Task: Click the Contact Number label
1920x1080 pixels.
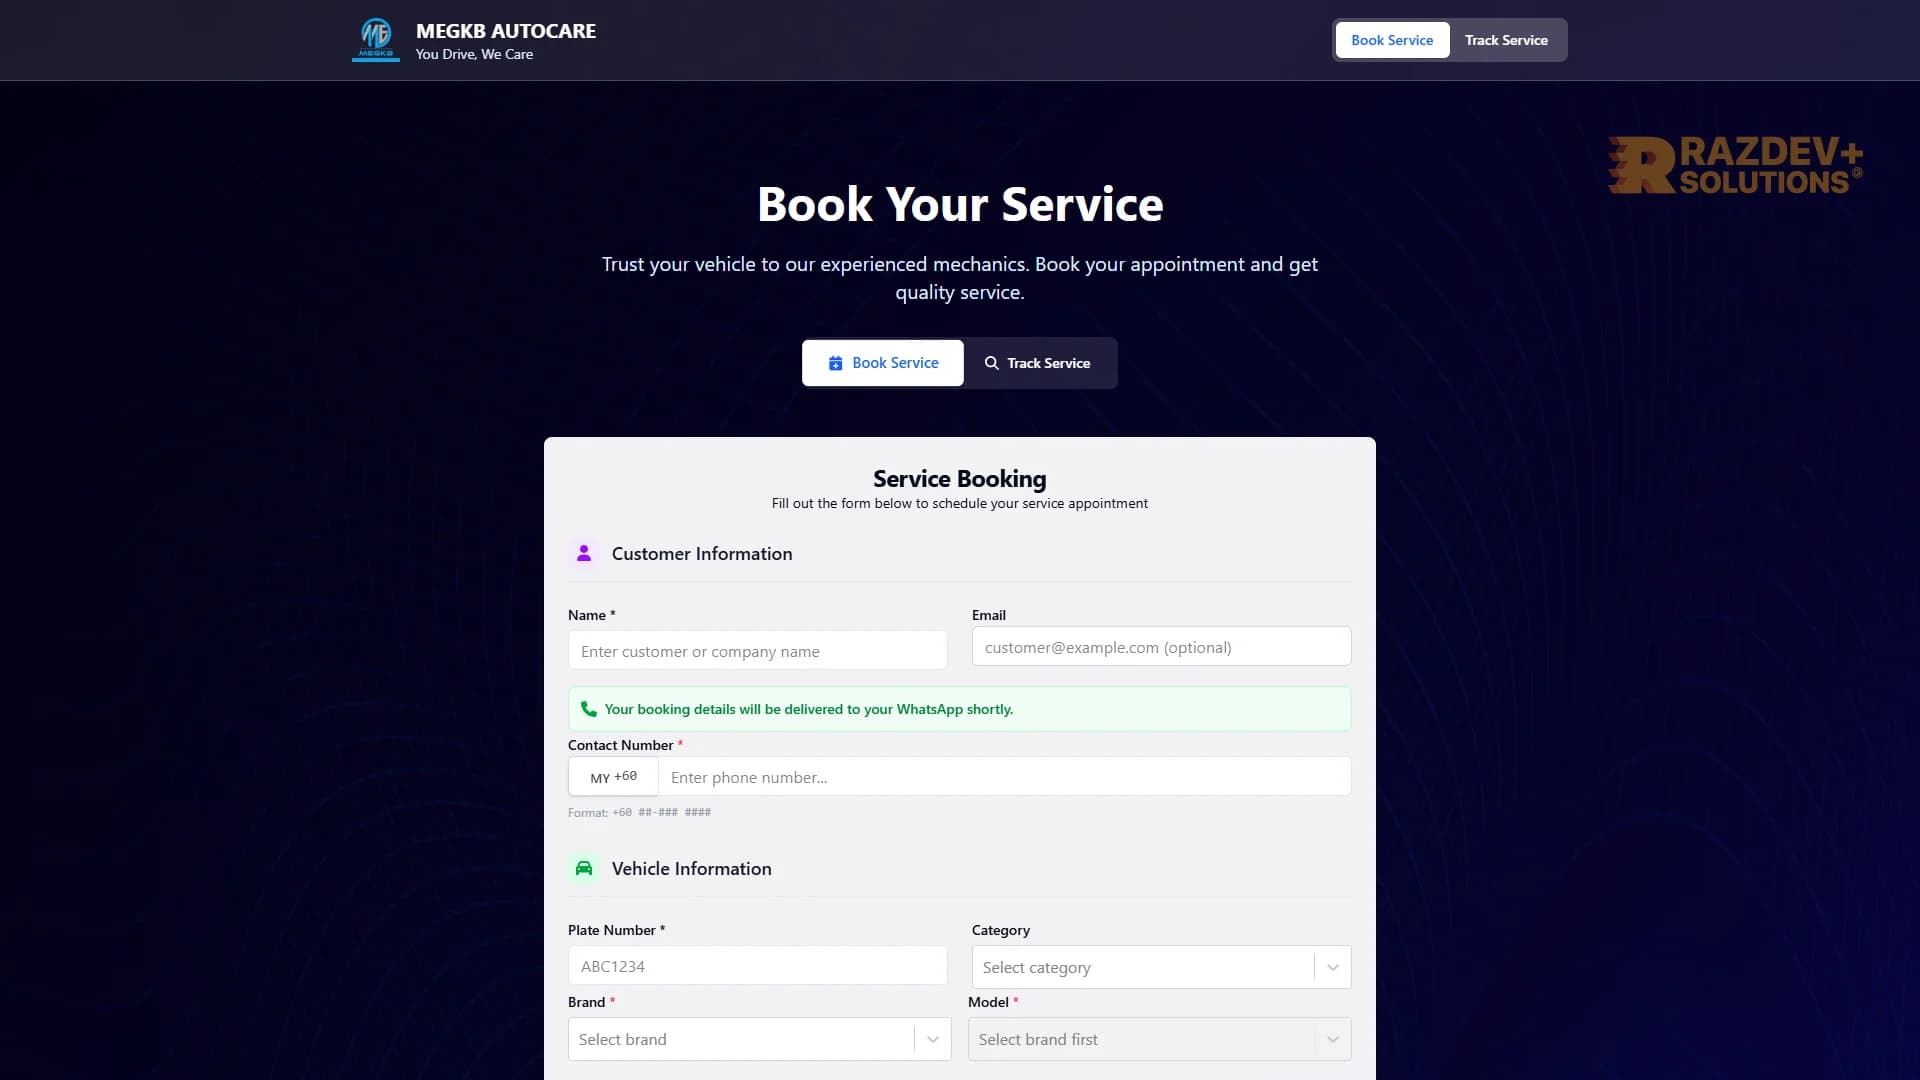Action: 620,745
